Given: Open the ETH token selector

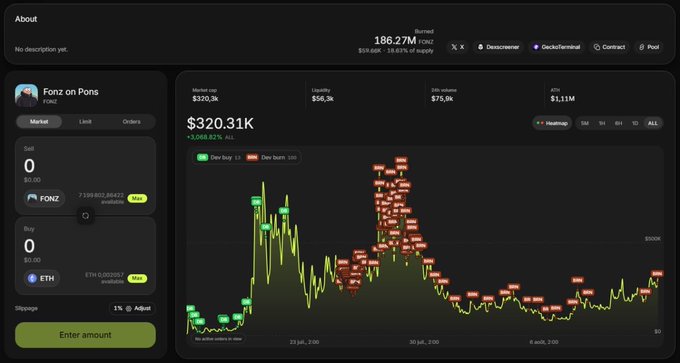Looking at the screenshot, I should [x=42, y=278].
